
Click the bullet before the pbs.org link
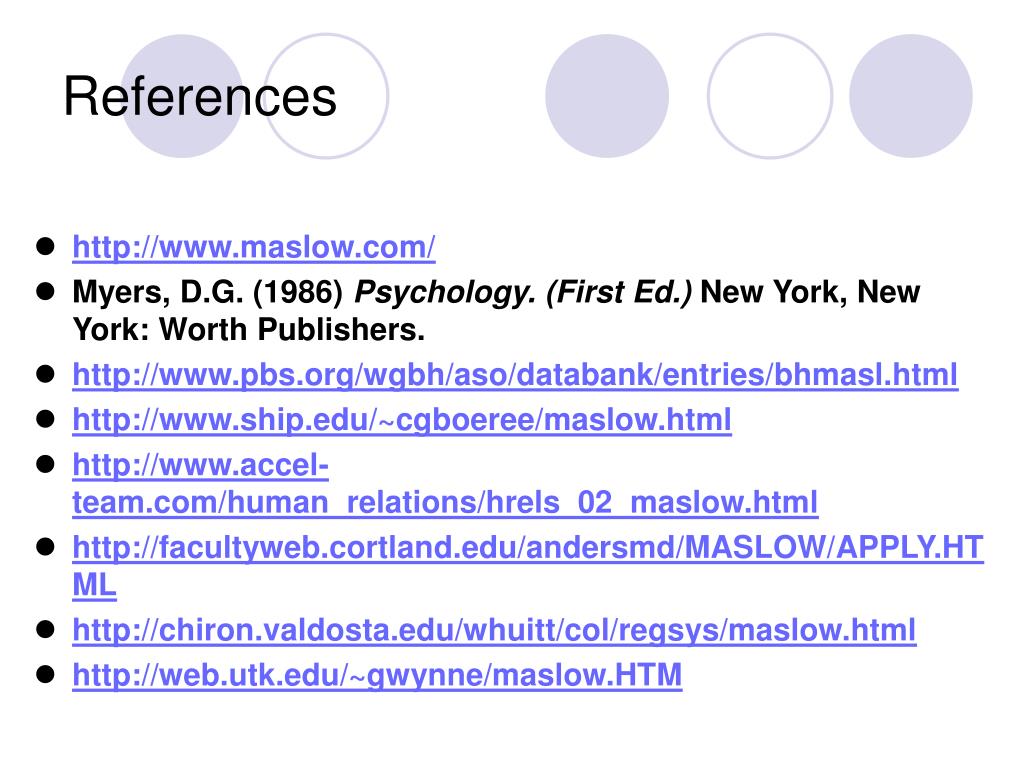[46, 374]
